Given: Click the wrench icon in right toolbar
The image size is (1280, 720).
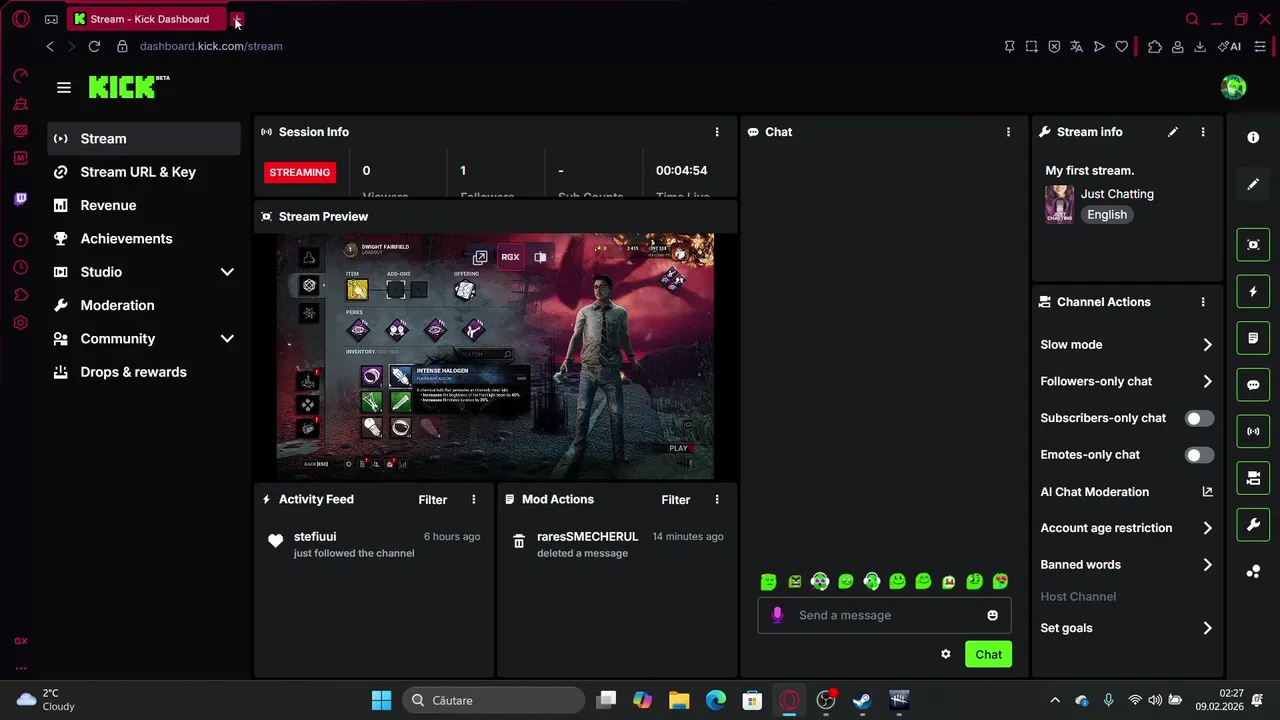Looking at the screenshot, I should pyautogui.click(x=1253, y=525).
